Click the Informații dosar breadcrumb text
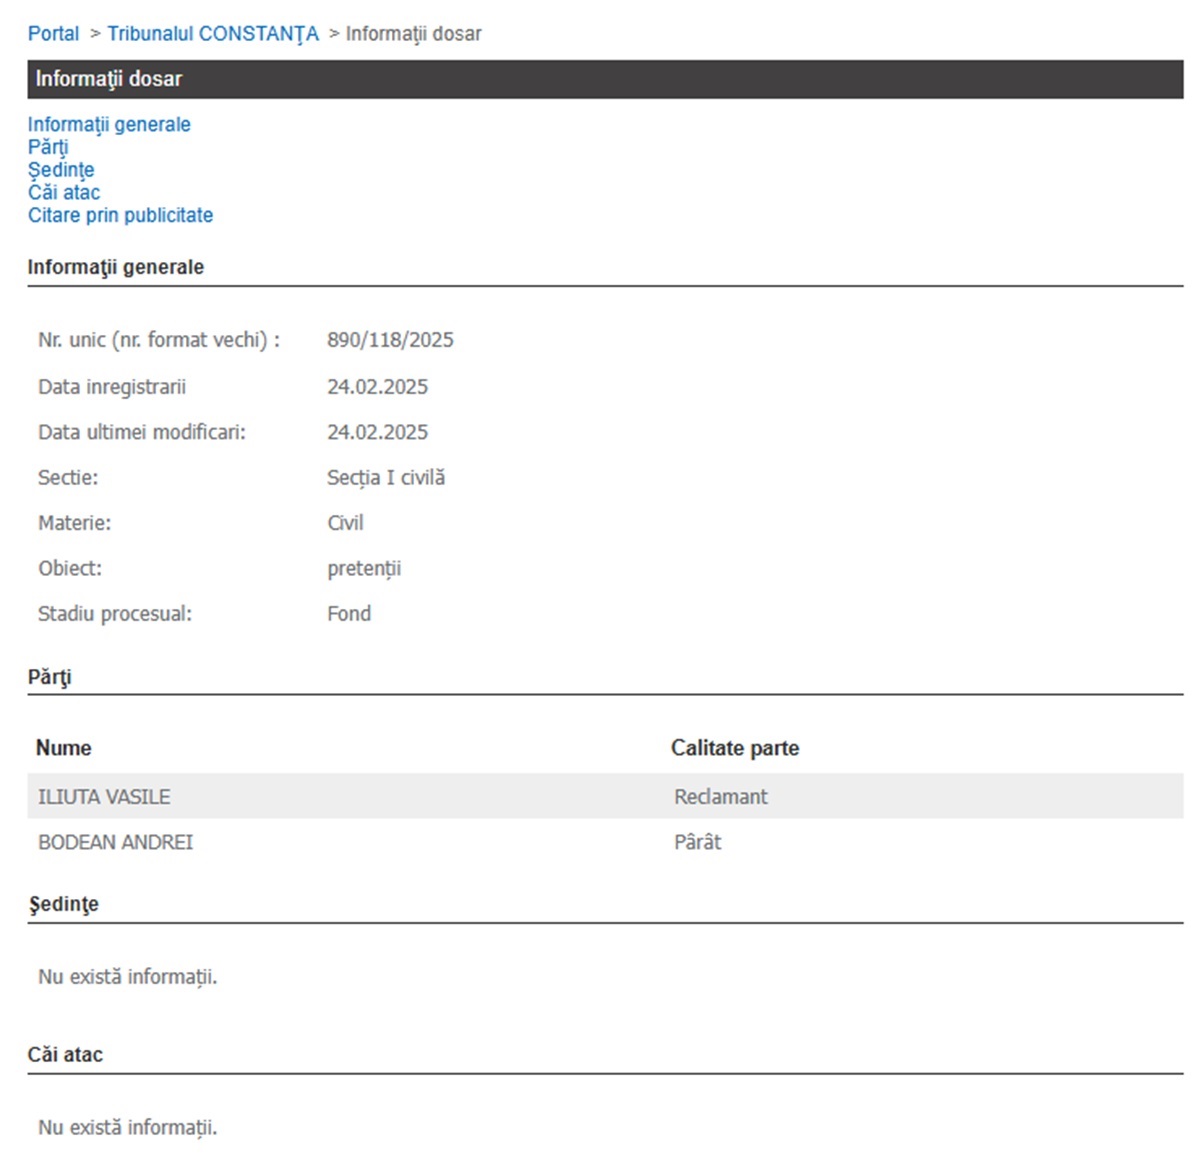The image size is (1200, 1154). [x=413, y=34]
